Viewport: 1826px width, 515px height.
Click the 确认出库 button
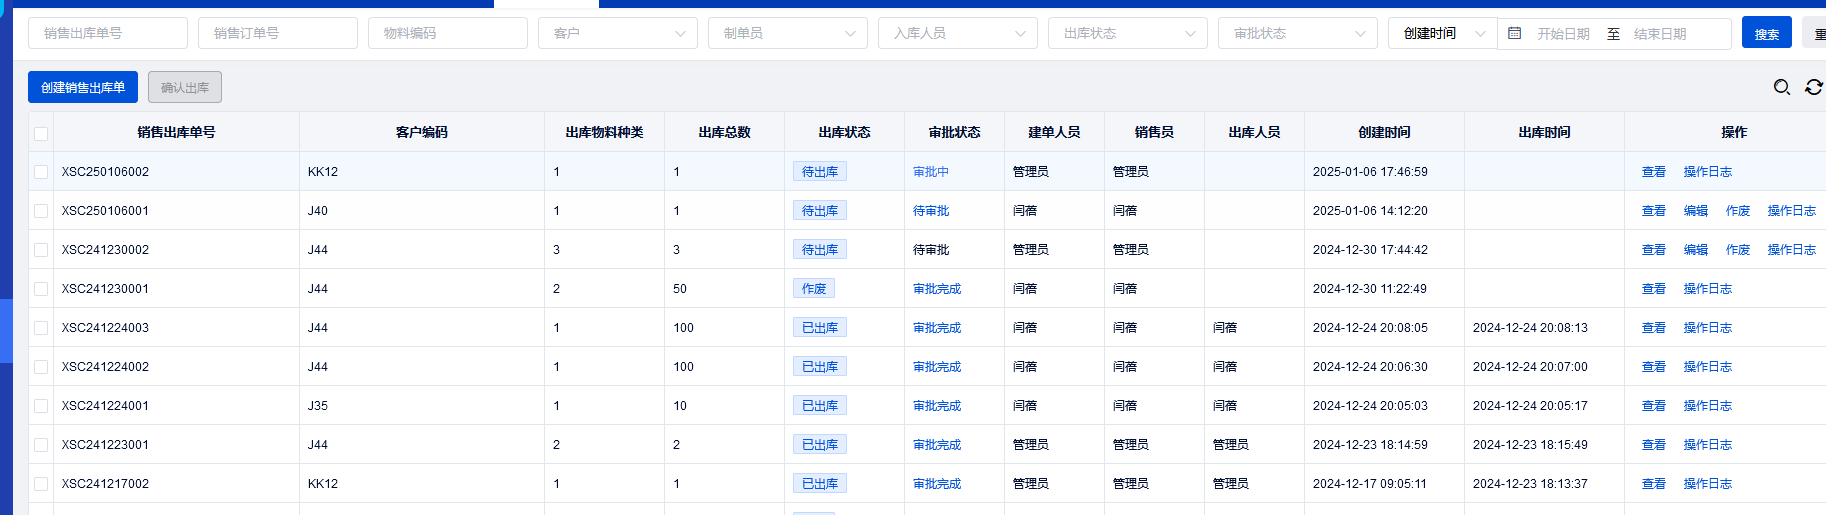click(185, 87)
